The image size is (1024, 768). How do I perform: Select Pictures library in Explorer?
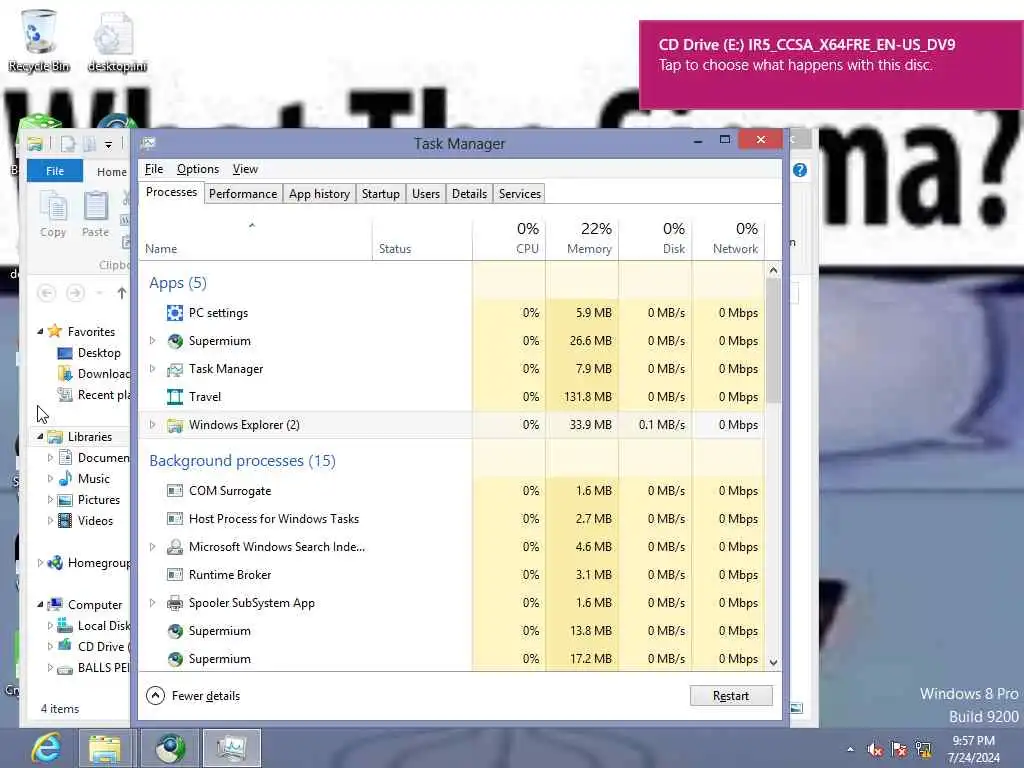pos(99,500)
